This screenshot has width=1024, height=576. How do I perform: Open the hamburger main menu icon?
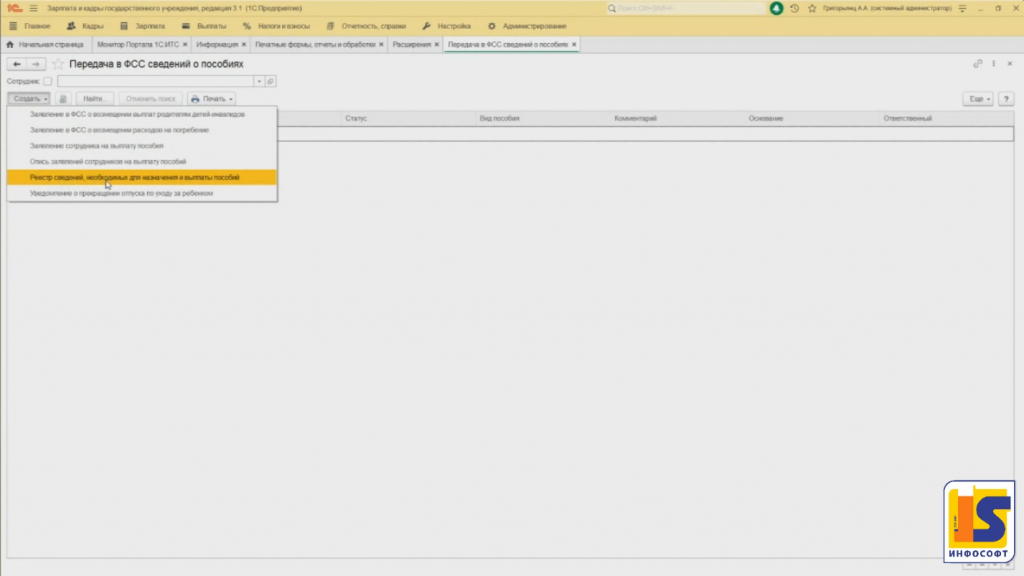point(33,8)
